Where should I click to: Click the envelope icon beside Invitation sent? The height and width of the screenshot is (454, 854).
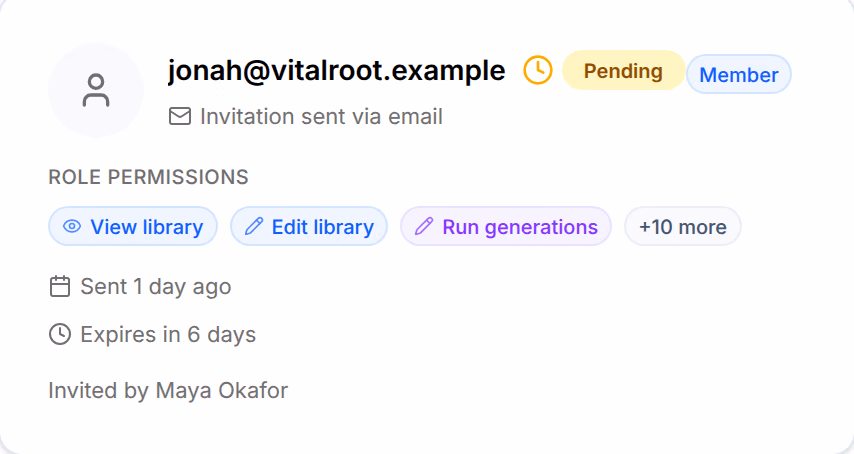[x=180, y=116]
